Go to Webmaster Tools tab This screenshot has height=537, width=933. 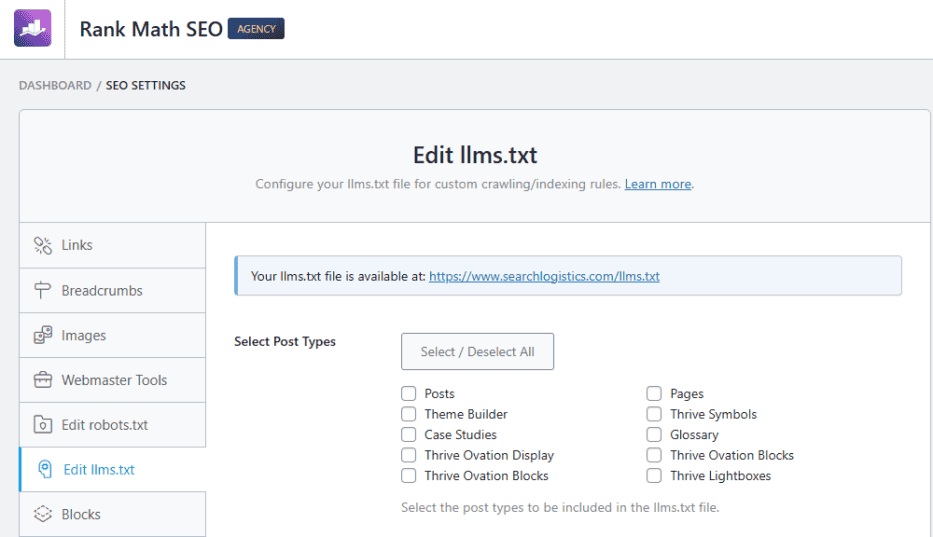(112, 380)
